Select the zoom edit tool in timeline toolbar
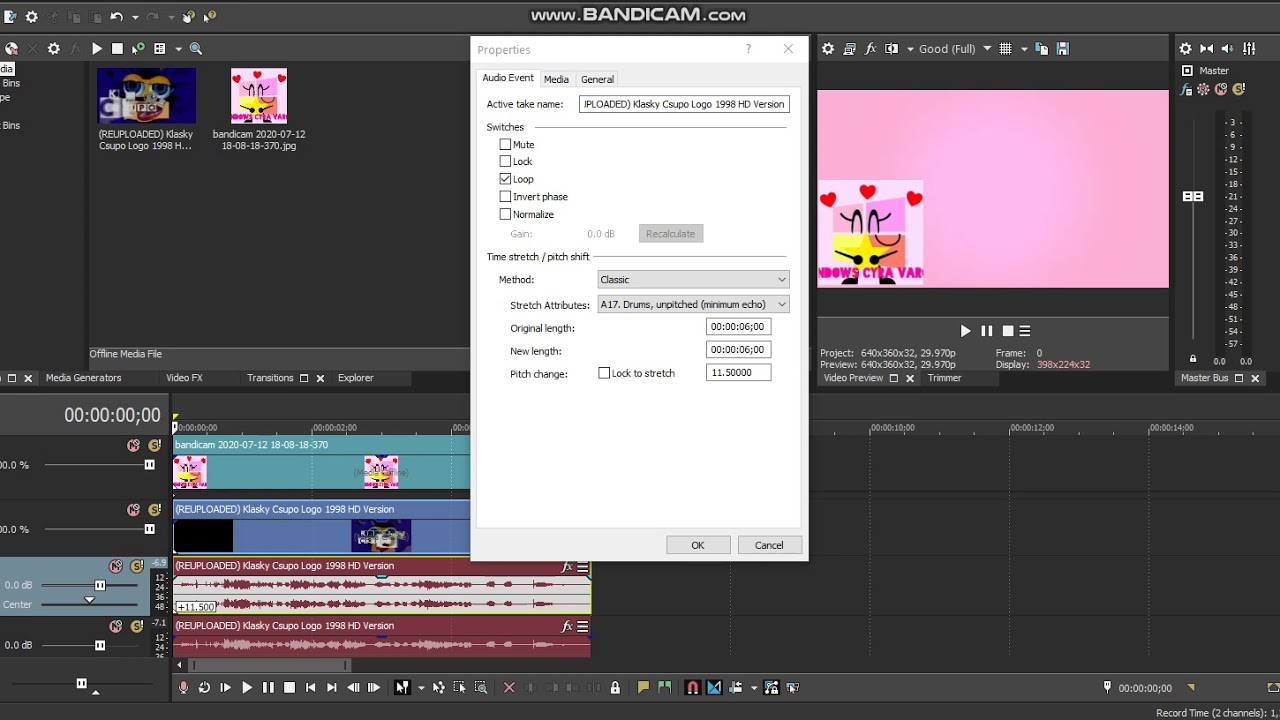Screen dimensions: 1280x720 pos(481,687)
